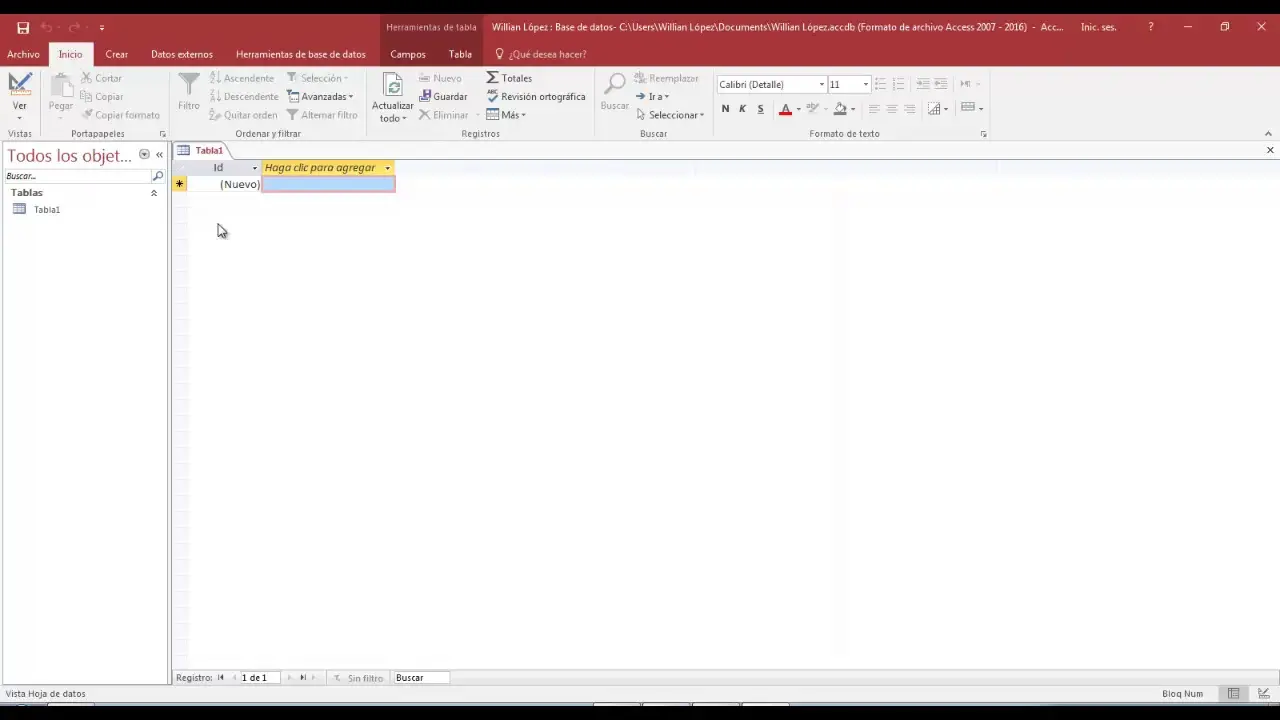This screenshot has width=1280, height=720.
Task: Switch to the Datos externos tab
Action: click(182, 54)
